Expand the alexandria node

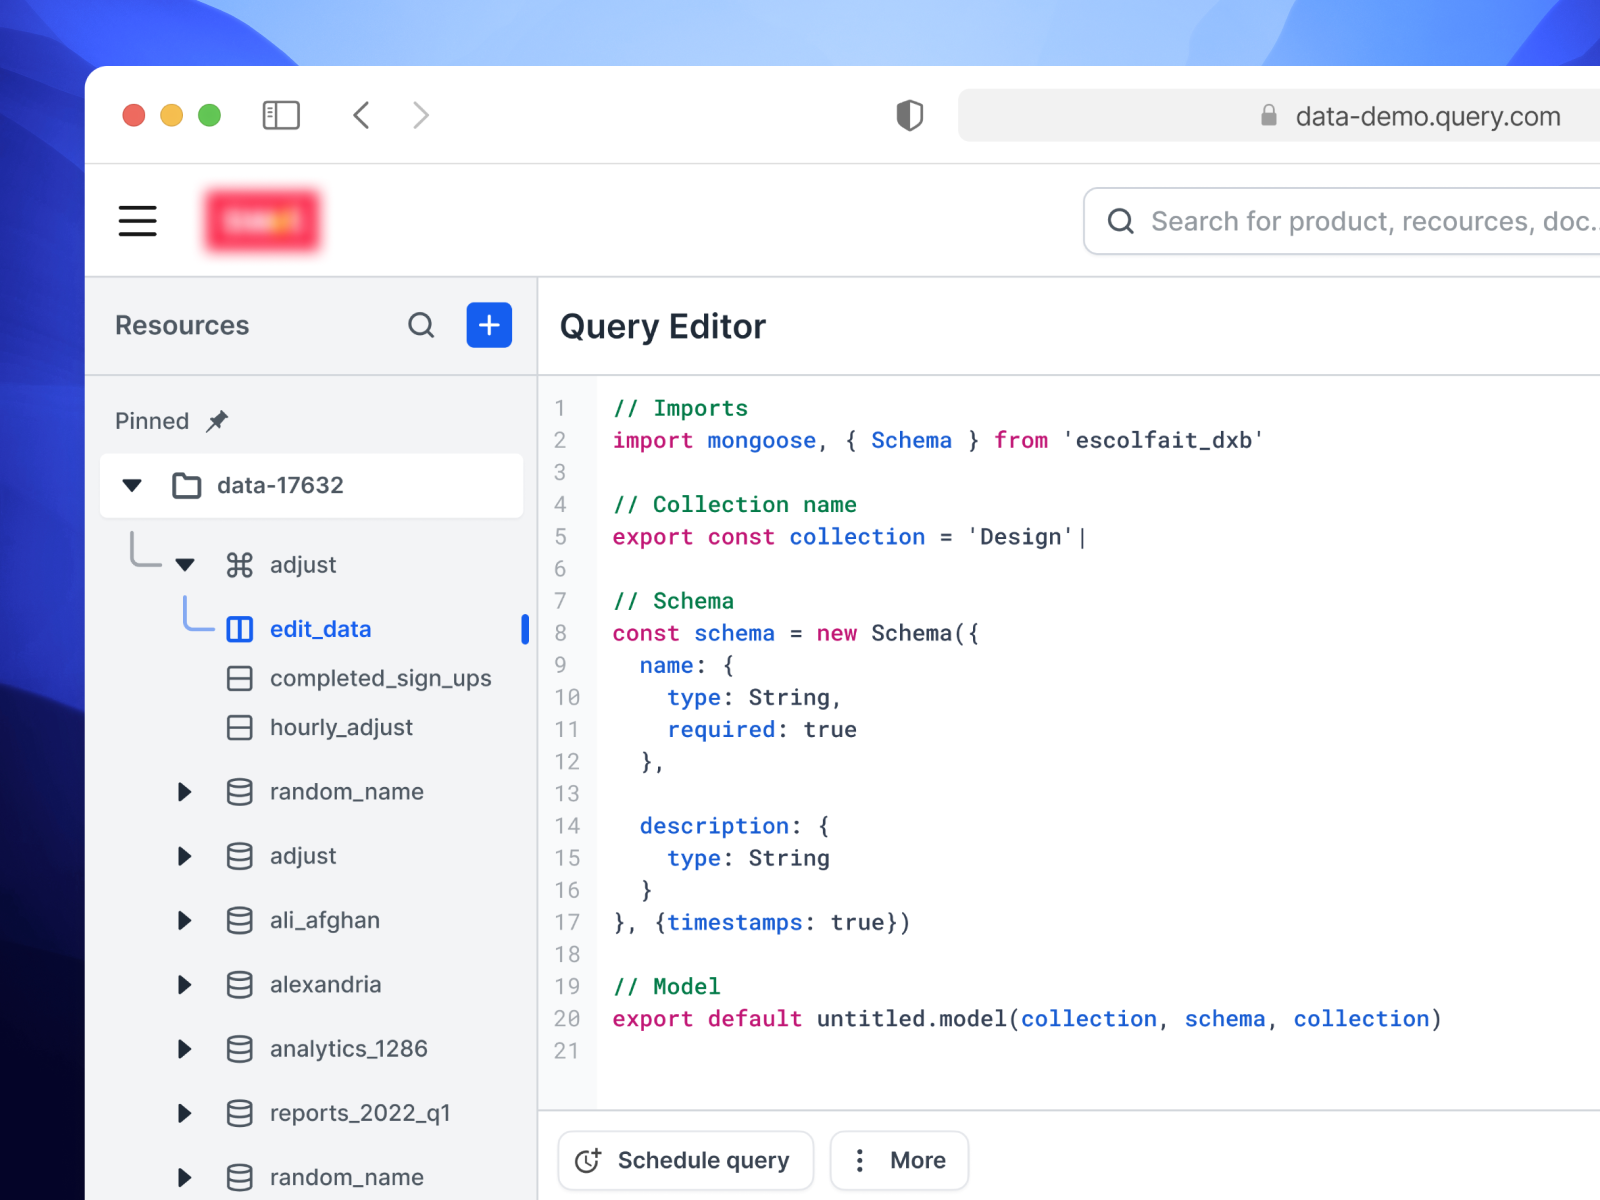pos(184,985)
